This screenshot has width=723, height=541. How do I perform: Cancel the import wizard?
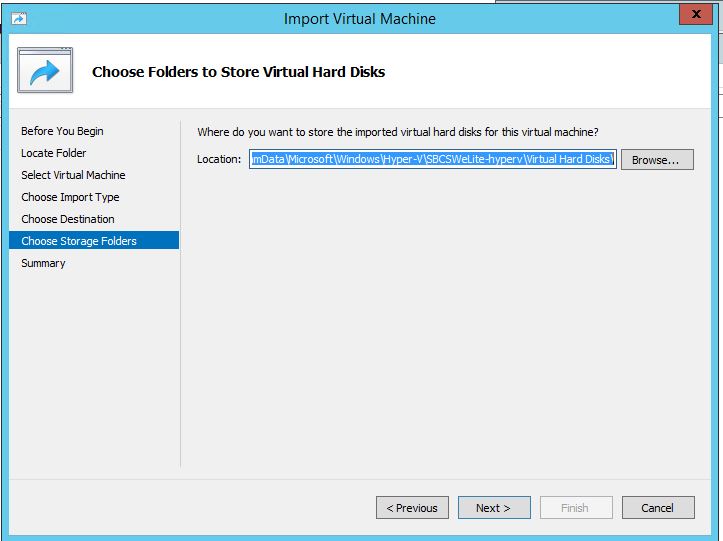point(657,508)
